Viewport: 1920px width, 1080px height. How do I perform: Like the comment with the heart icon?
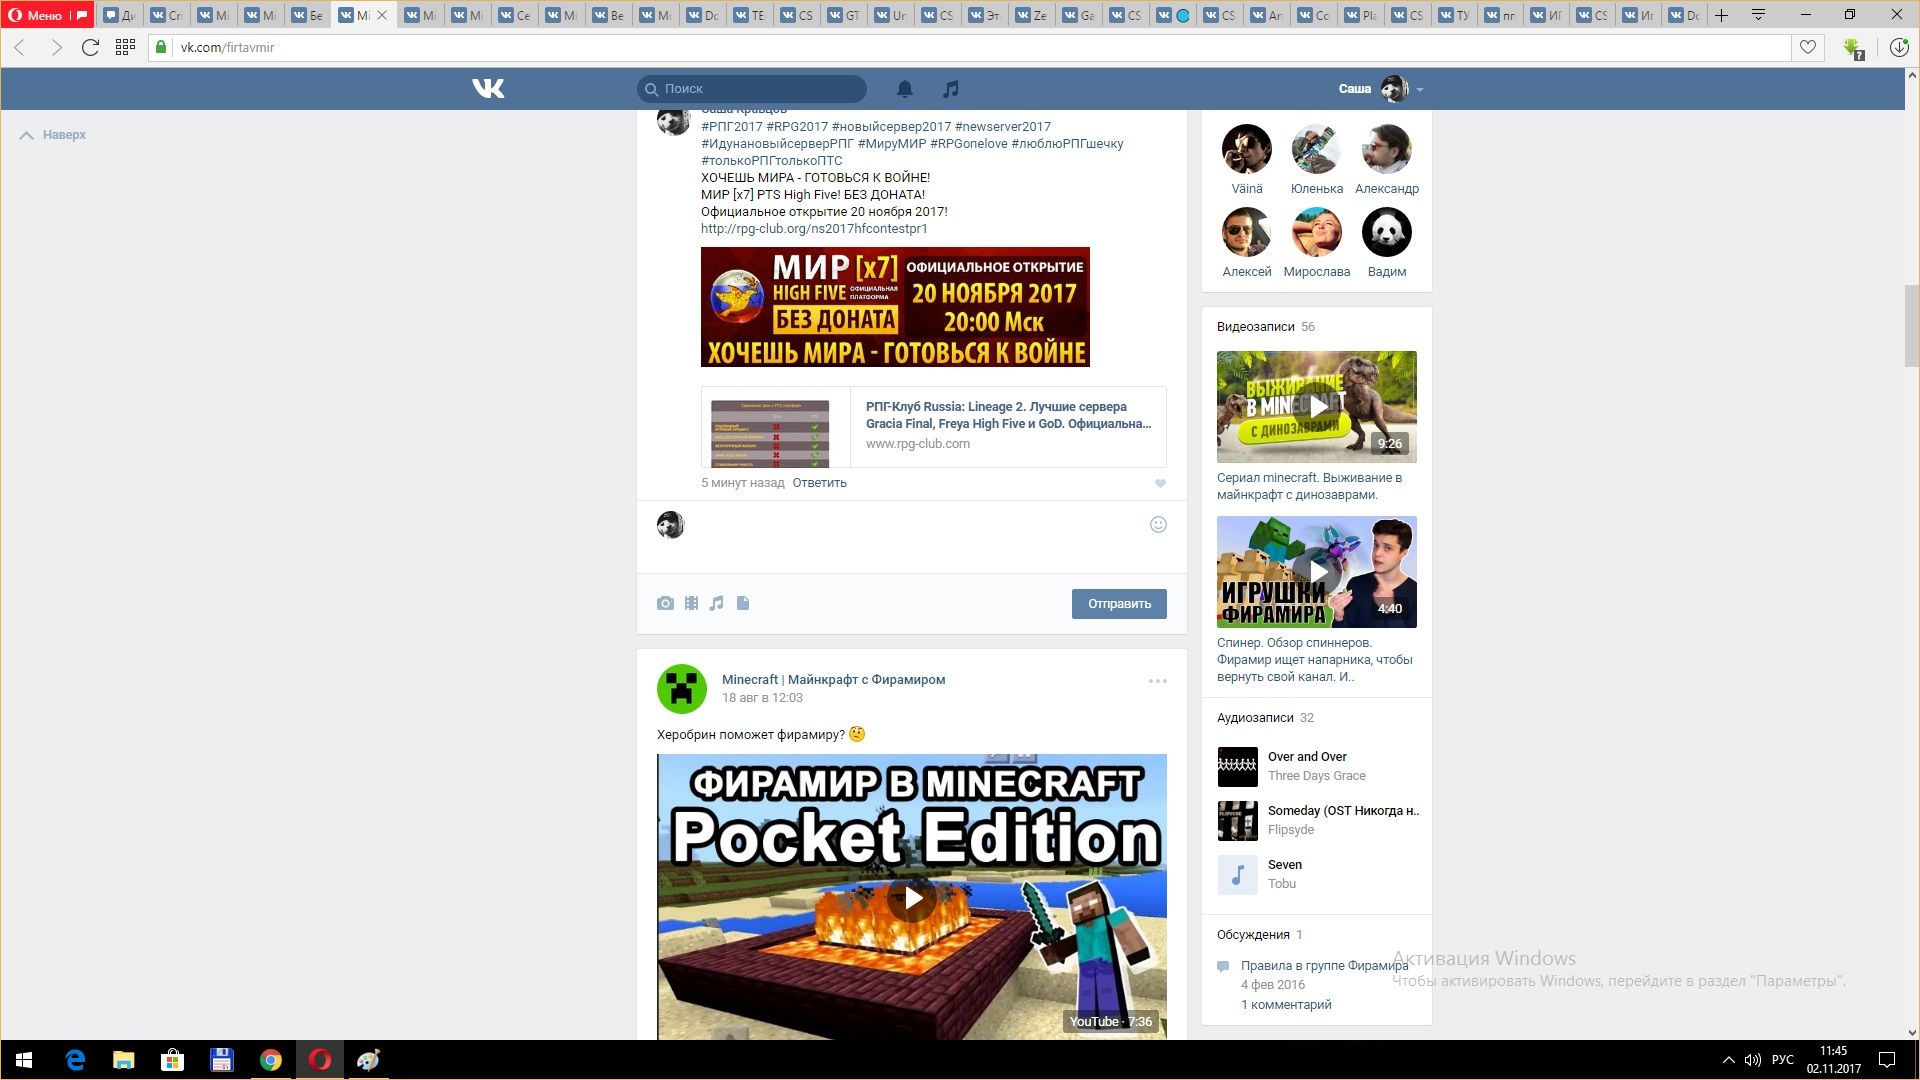[x=1160, y=483]
